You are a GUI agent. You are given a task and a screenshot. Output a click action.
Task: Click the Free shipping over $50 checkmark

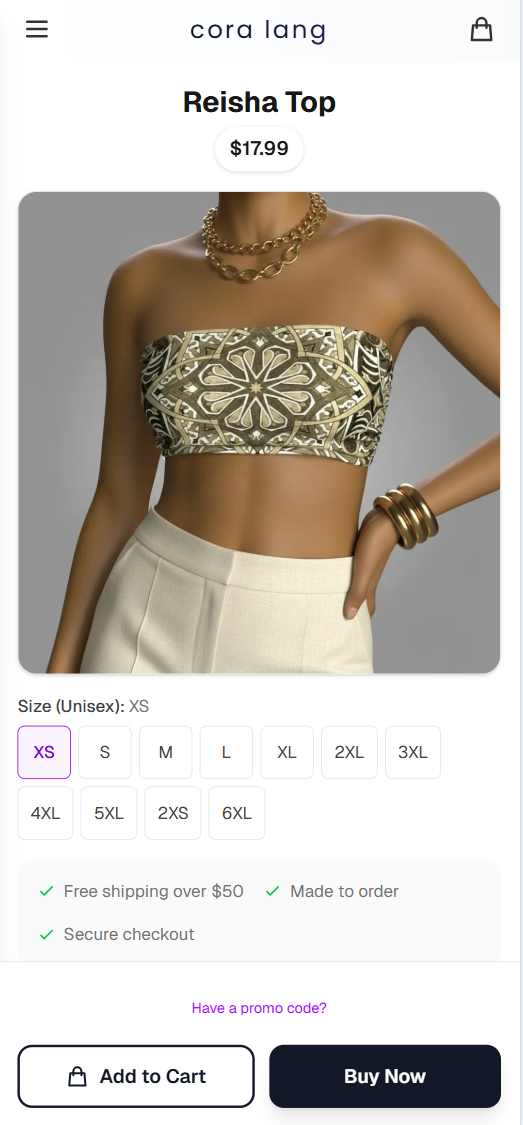(x=47, y=891)
